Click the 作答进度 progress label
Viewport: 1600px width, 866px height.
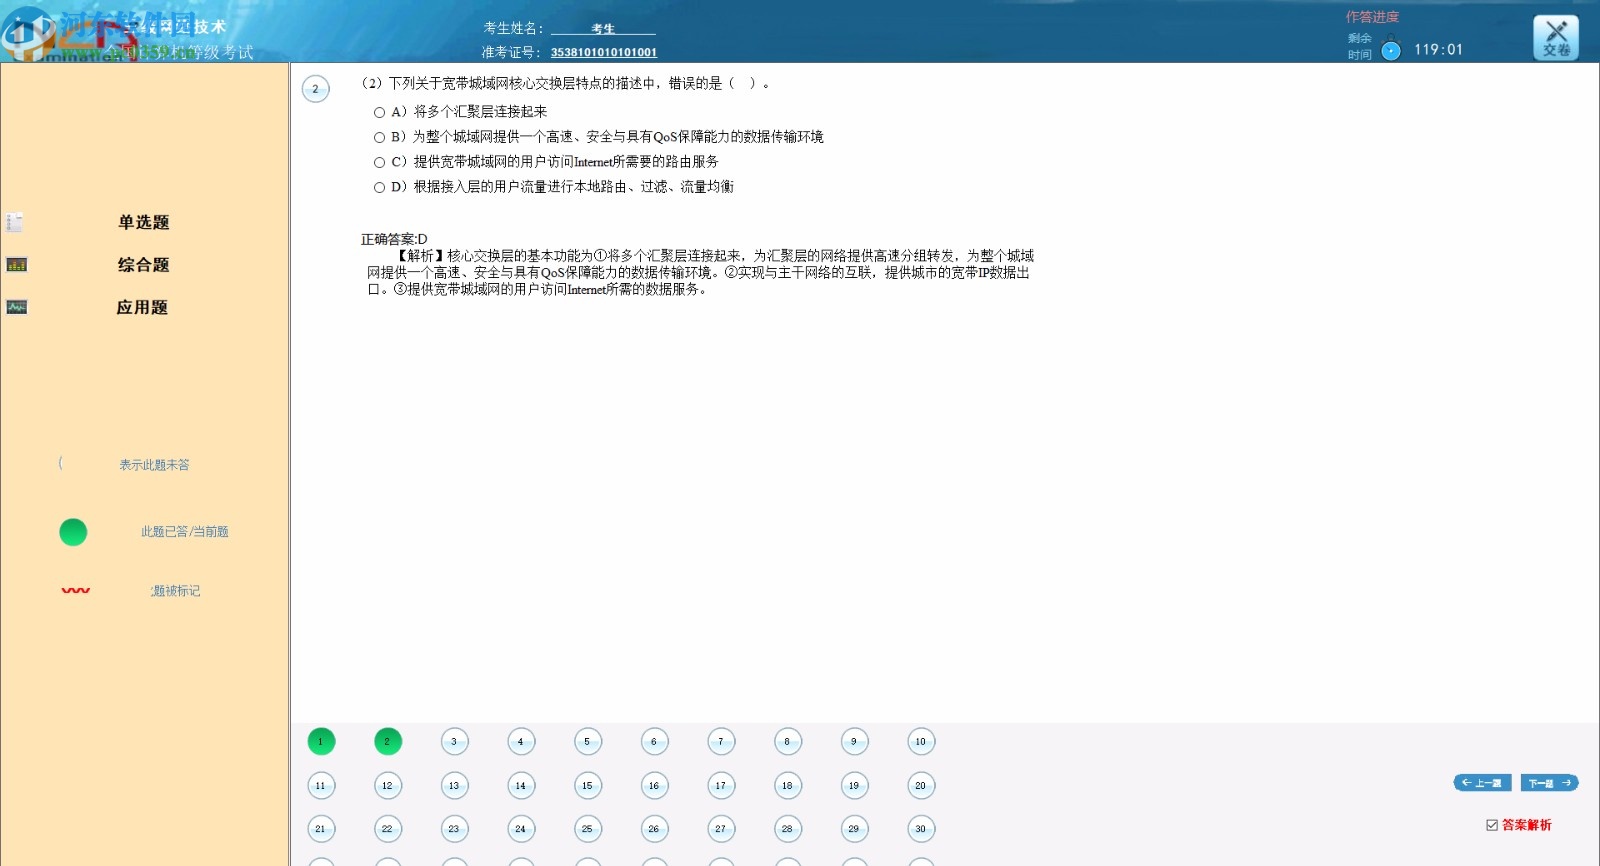(1372, 17)
